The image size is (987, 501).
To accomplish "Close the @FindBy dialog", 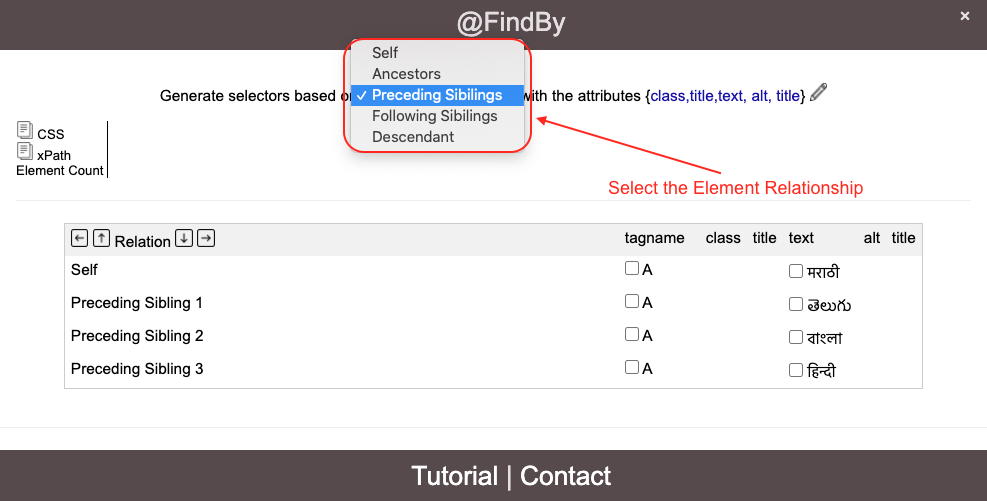I will point(965,16).
